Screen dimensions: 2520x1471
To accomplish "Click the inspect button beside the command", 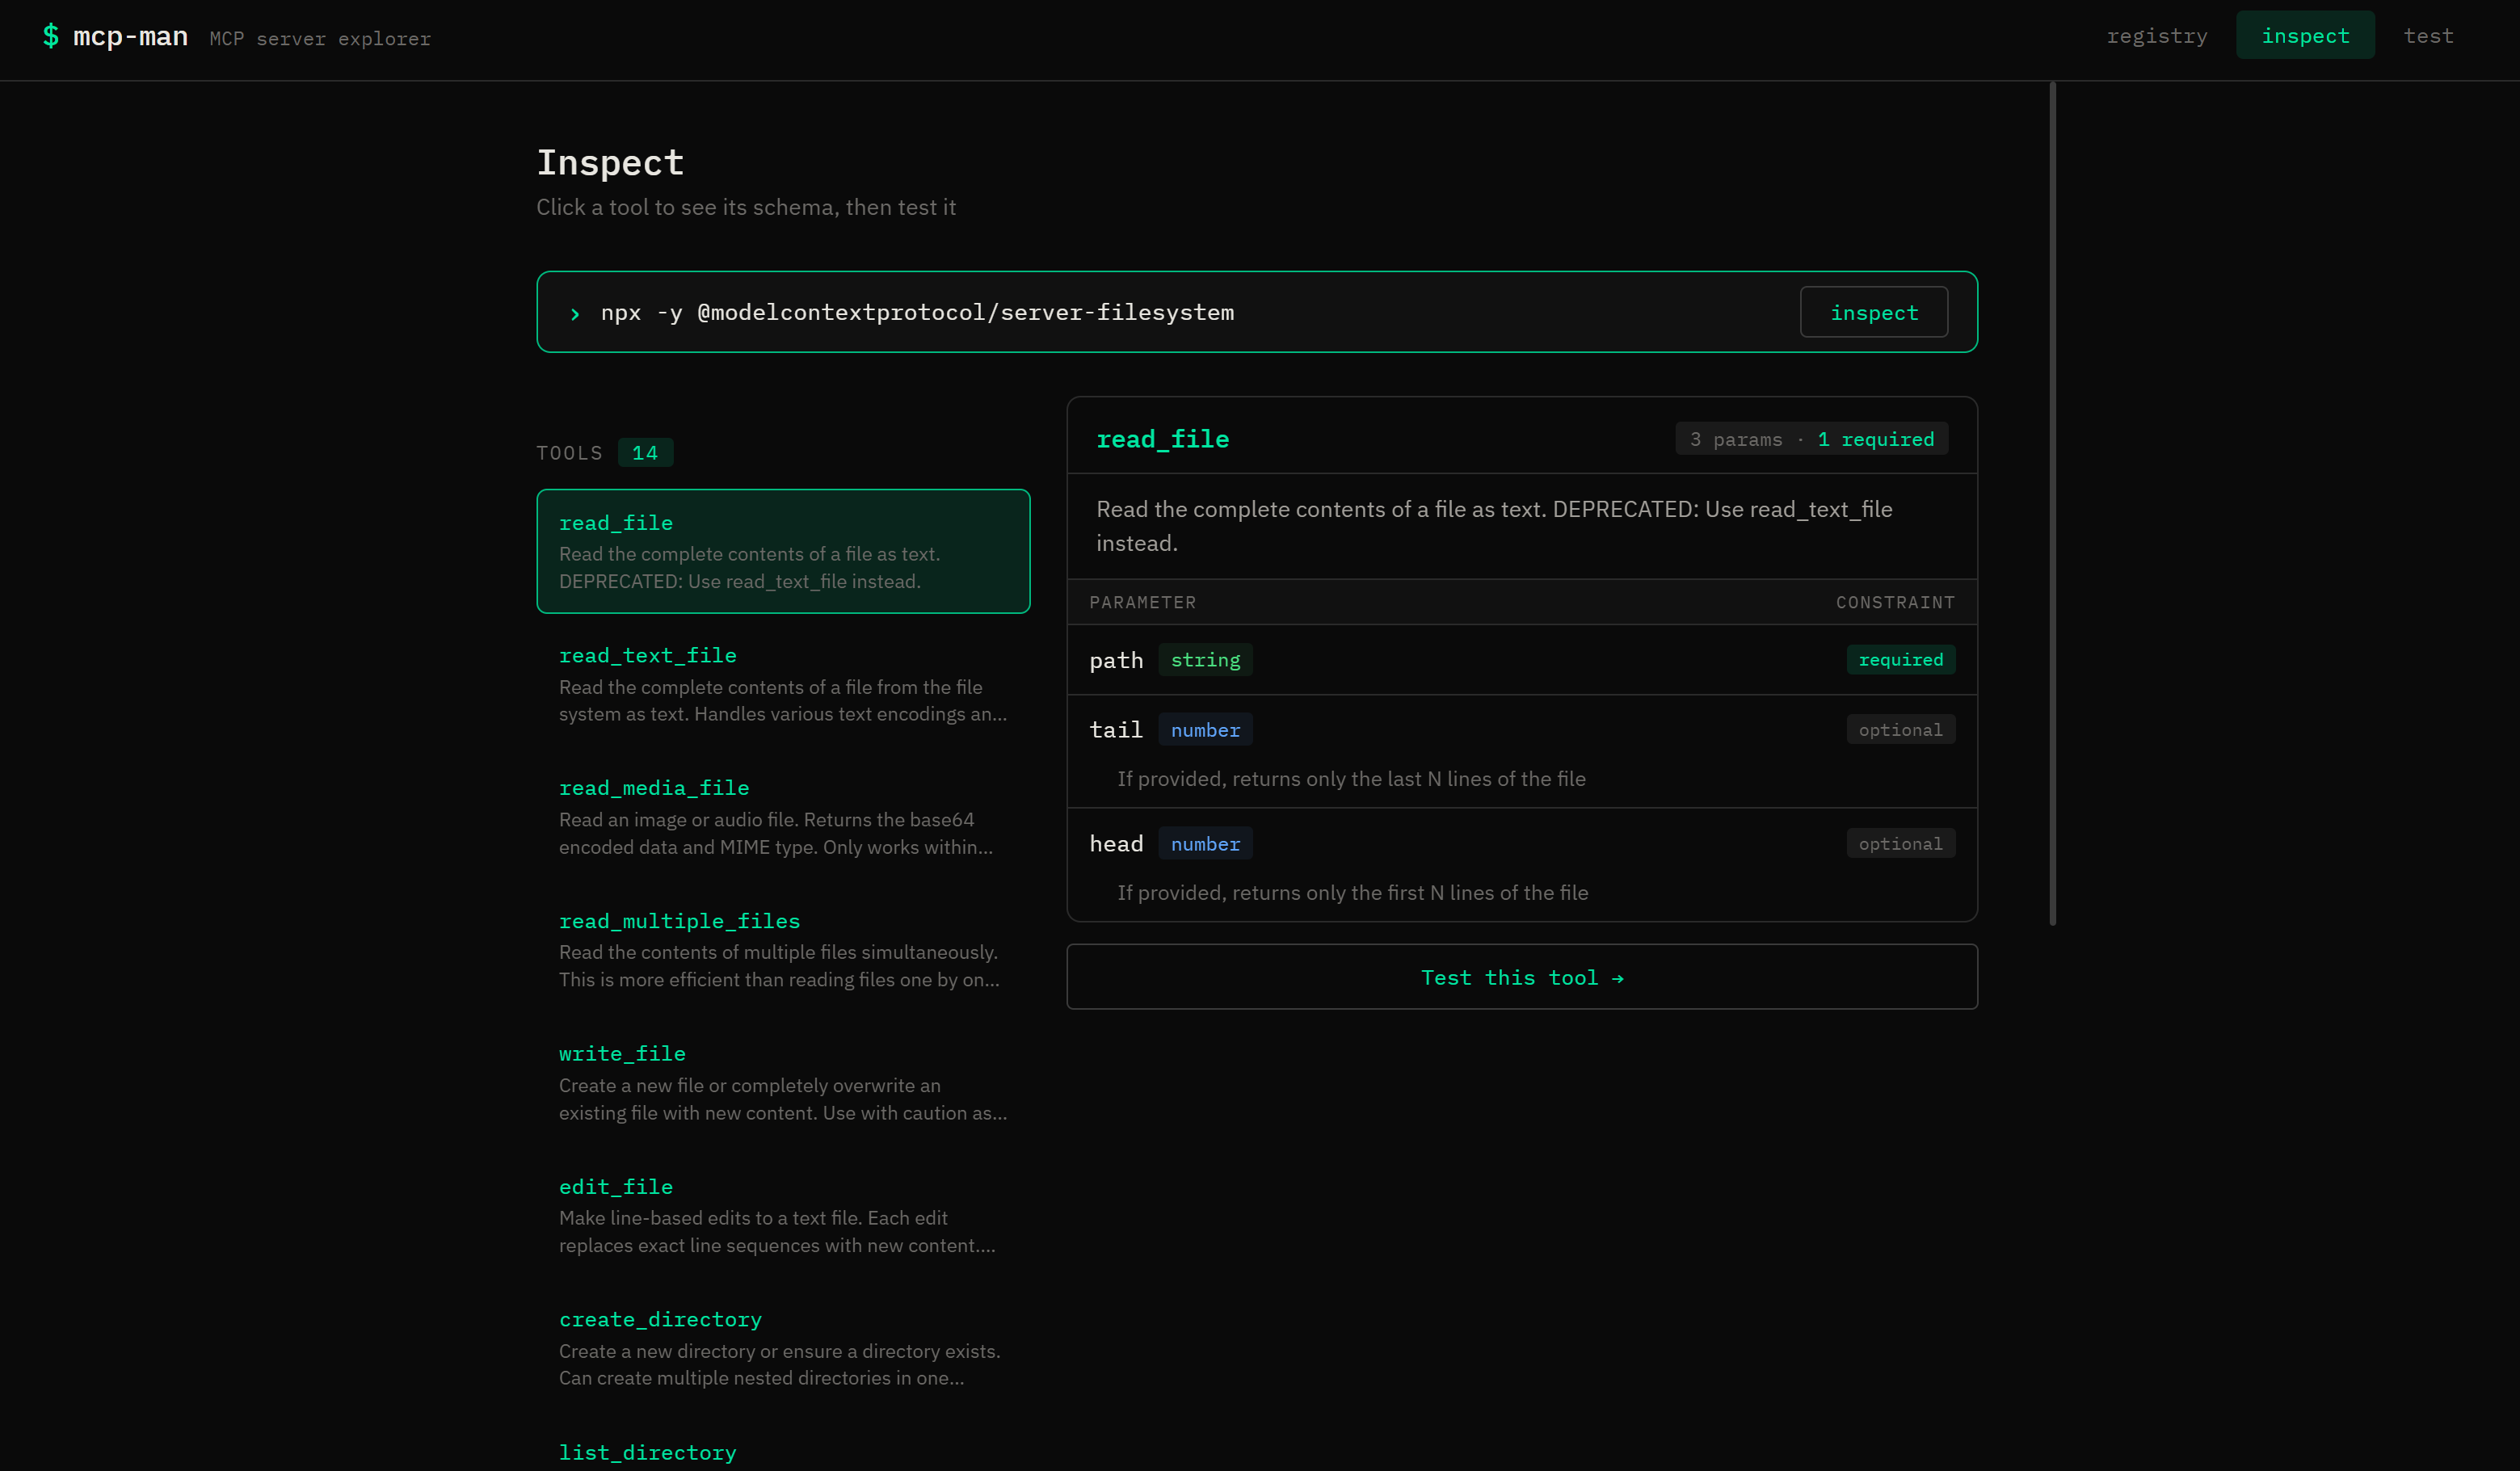I will click(x=1873, y=313).
